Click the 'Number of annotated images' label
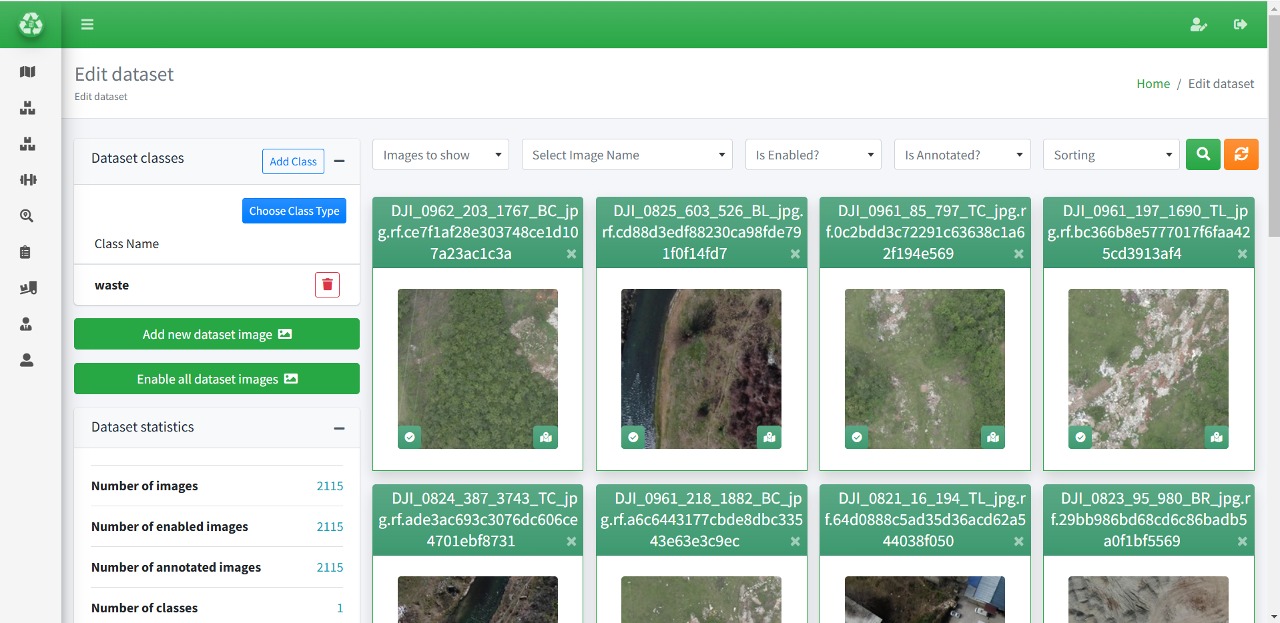 [x=176, y=567]
